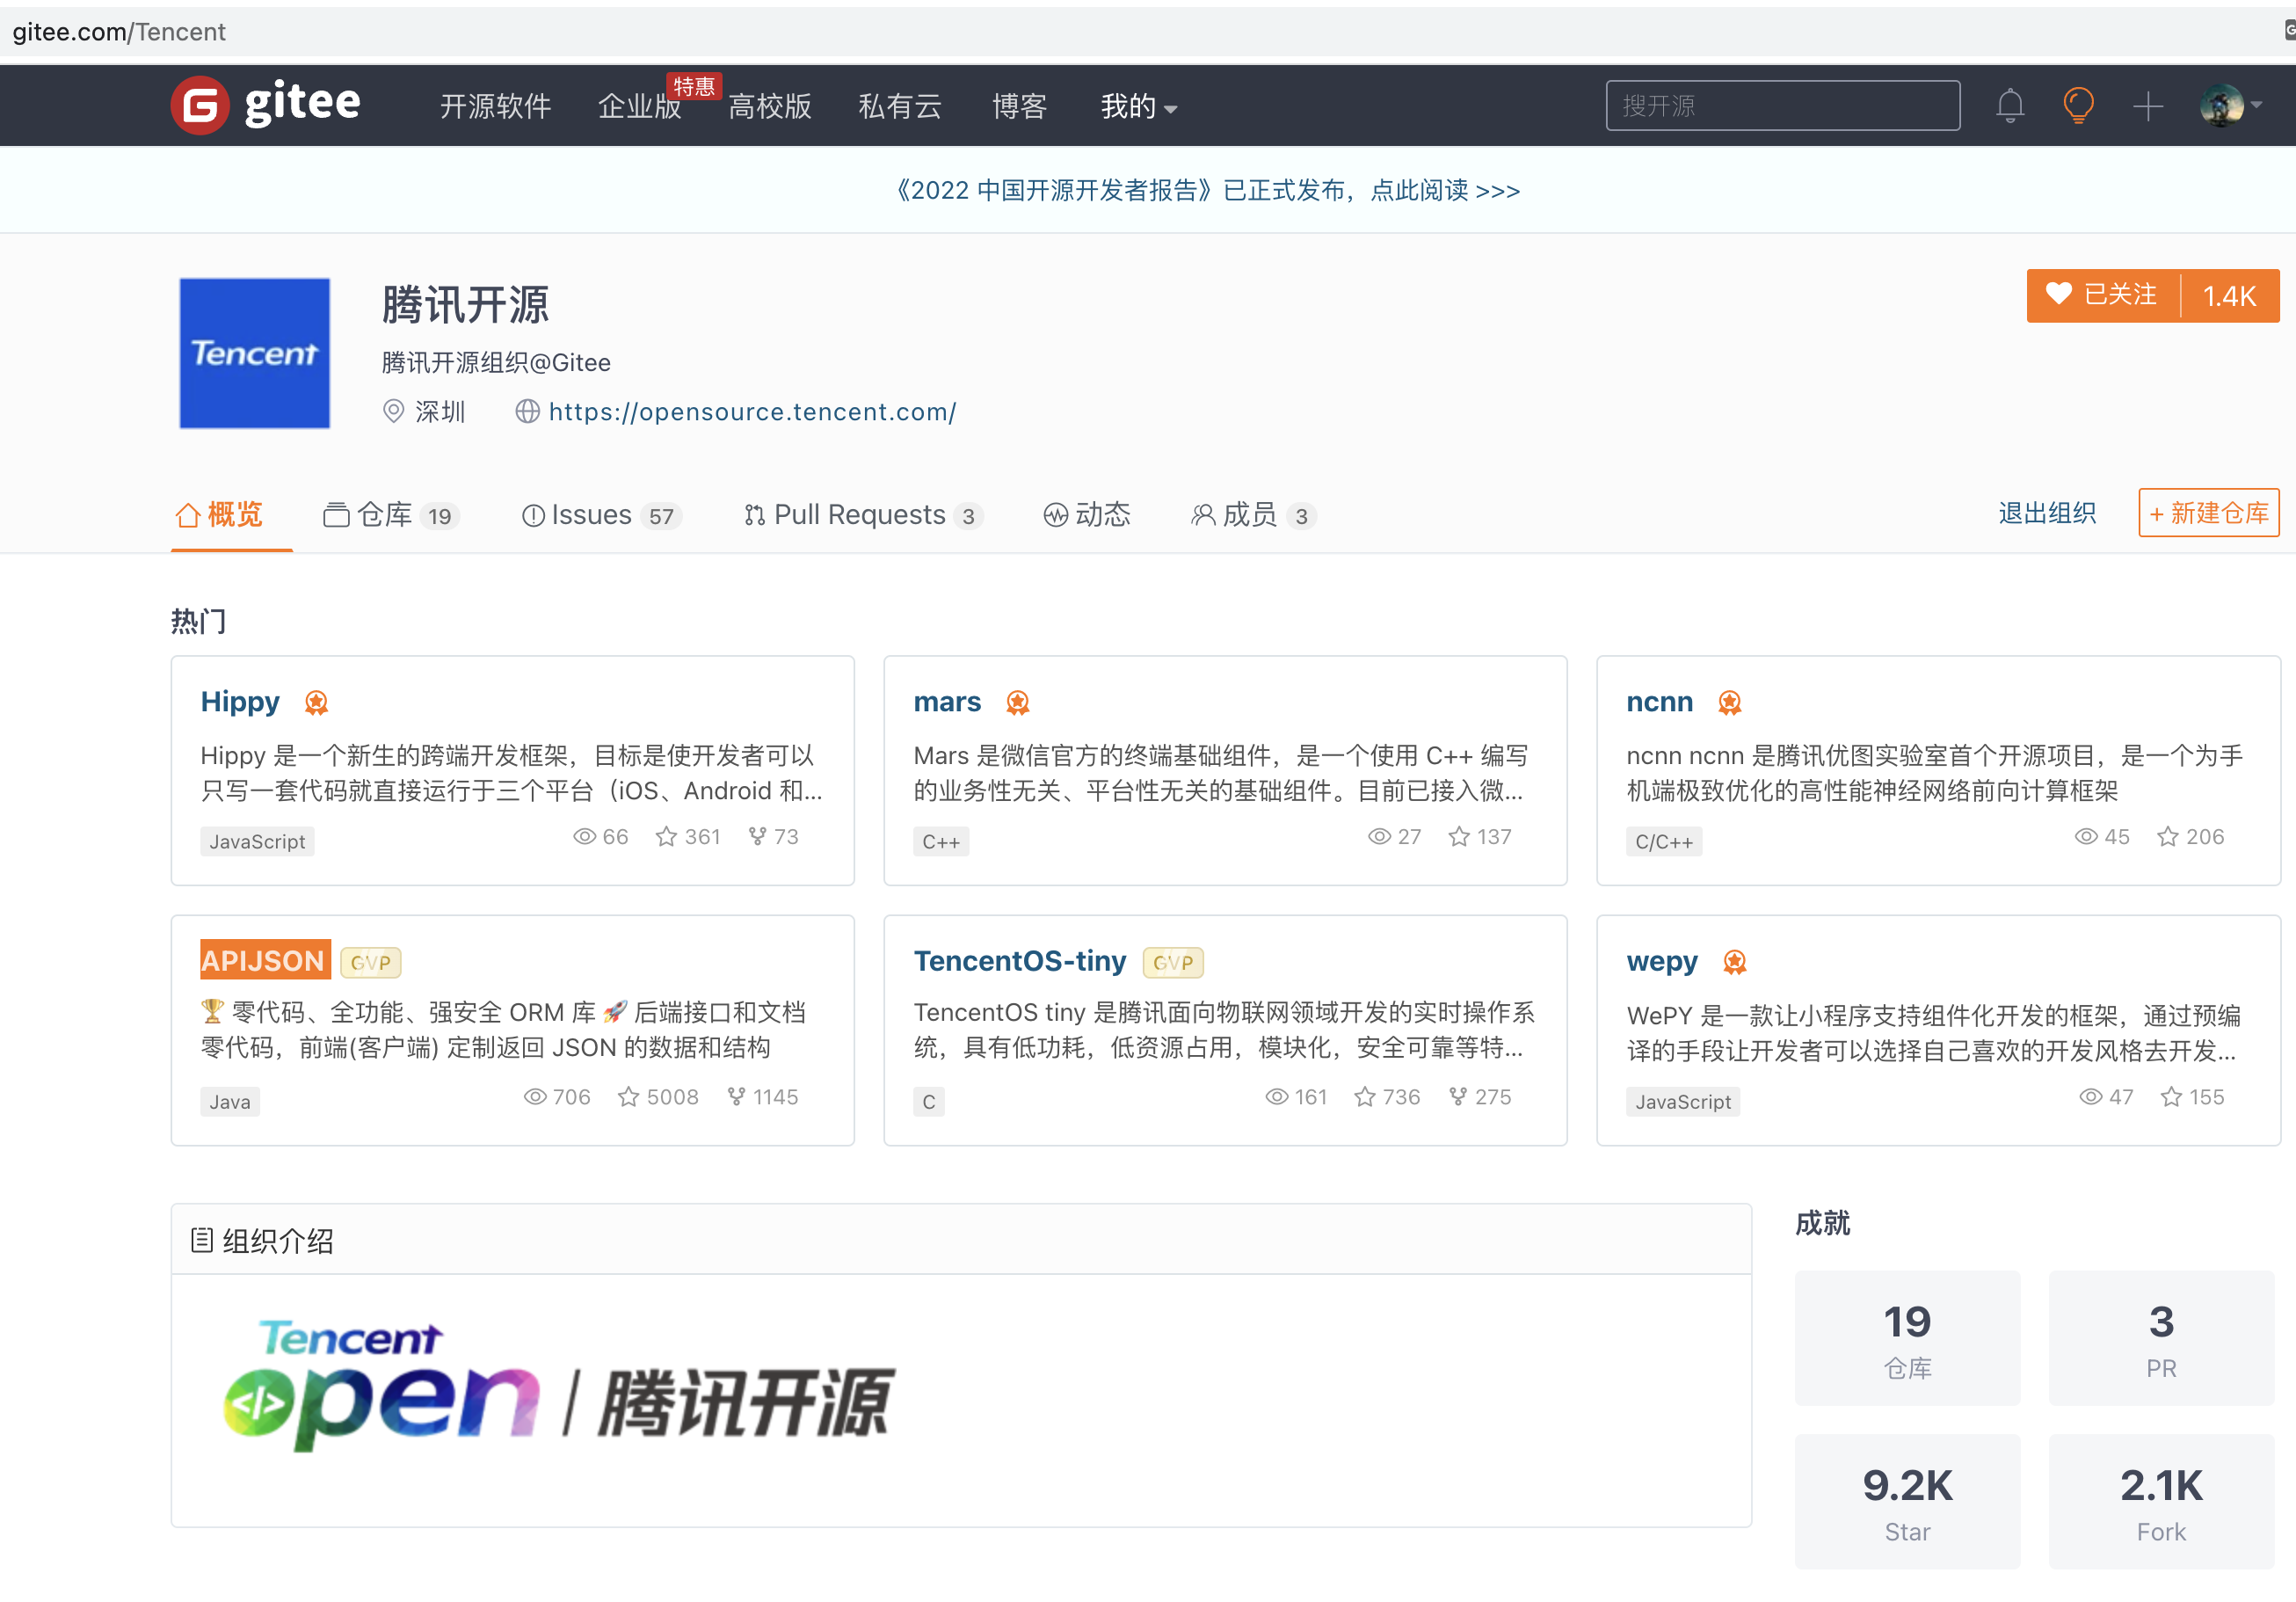The image size is (2296, 1602).
Task: Expand the 我的 dropdown menu
Action: tap(1138, 106)
